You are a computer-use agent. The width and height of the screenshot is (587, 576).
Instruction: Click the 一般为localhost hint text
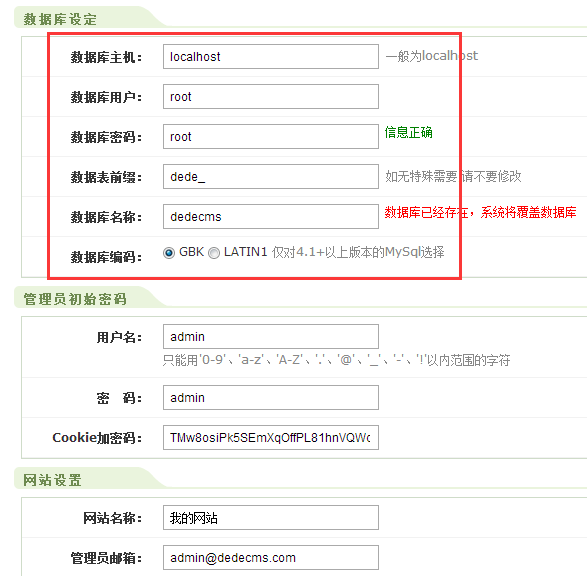(432, 56)
